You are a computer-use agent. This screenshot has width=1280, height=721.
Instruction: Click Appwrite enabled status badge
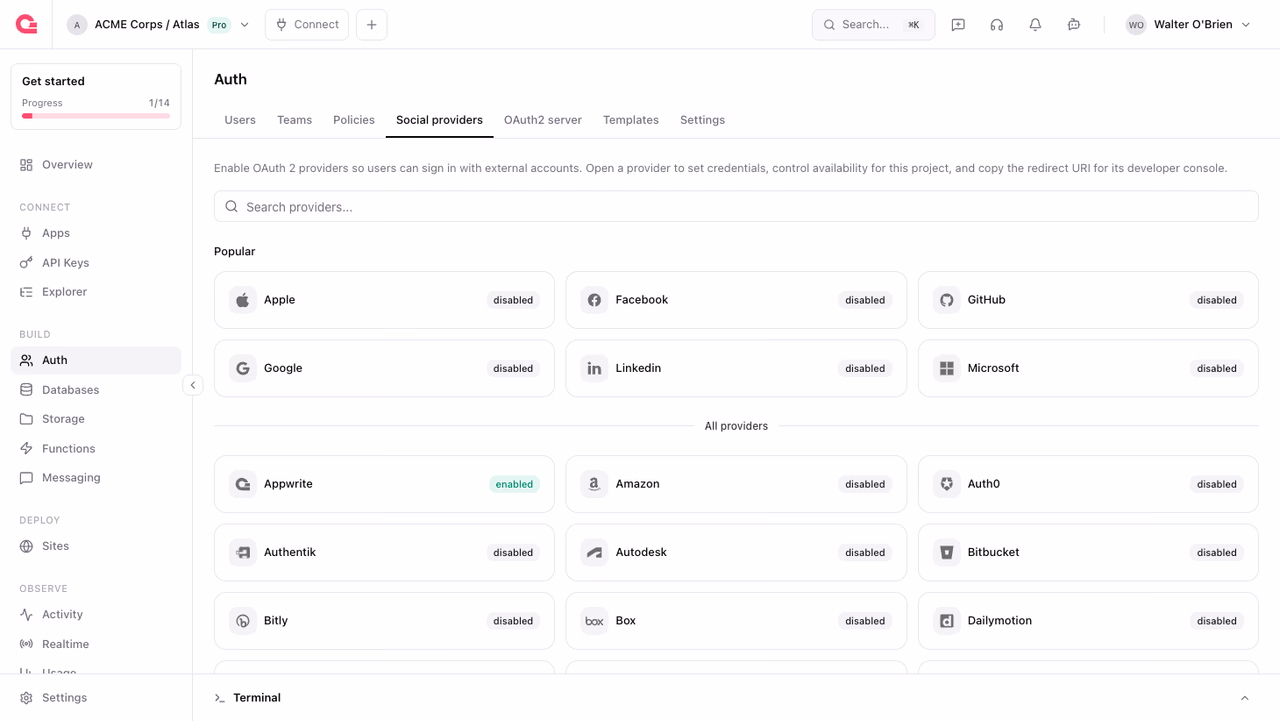514,484
